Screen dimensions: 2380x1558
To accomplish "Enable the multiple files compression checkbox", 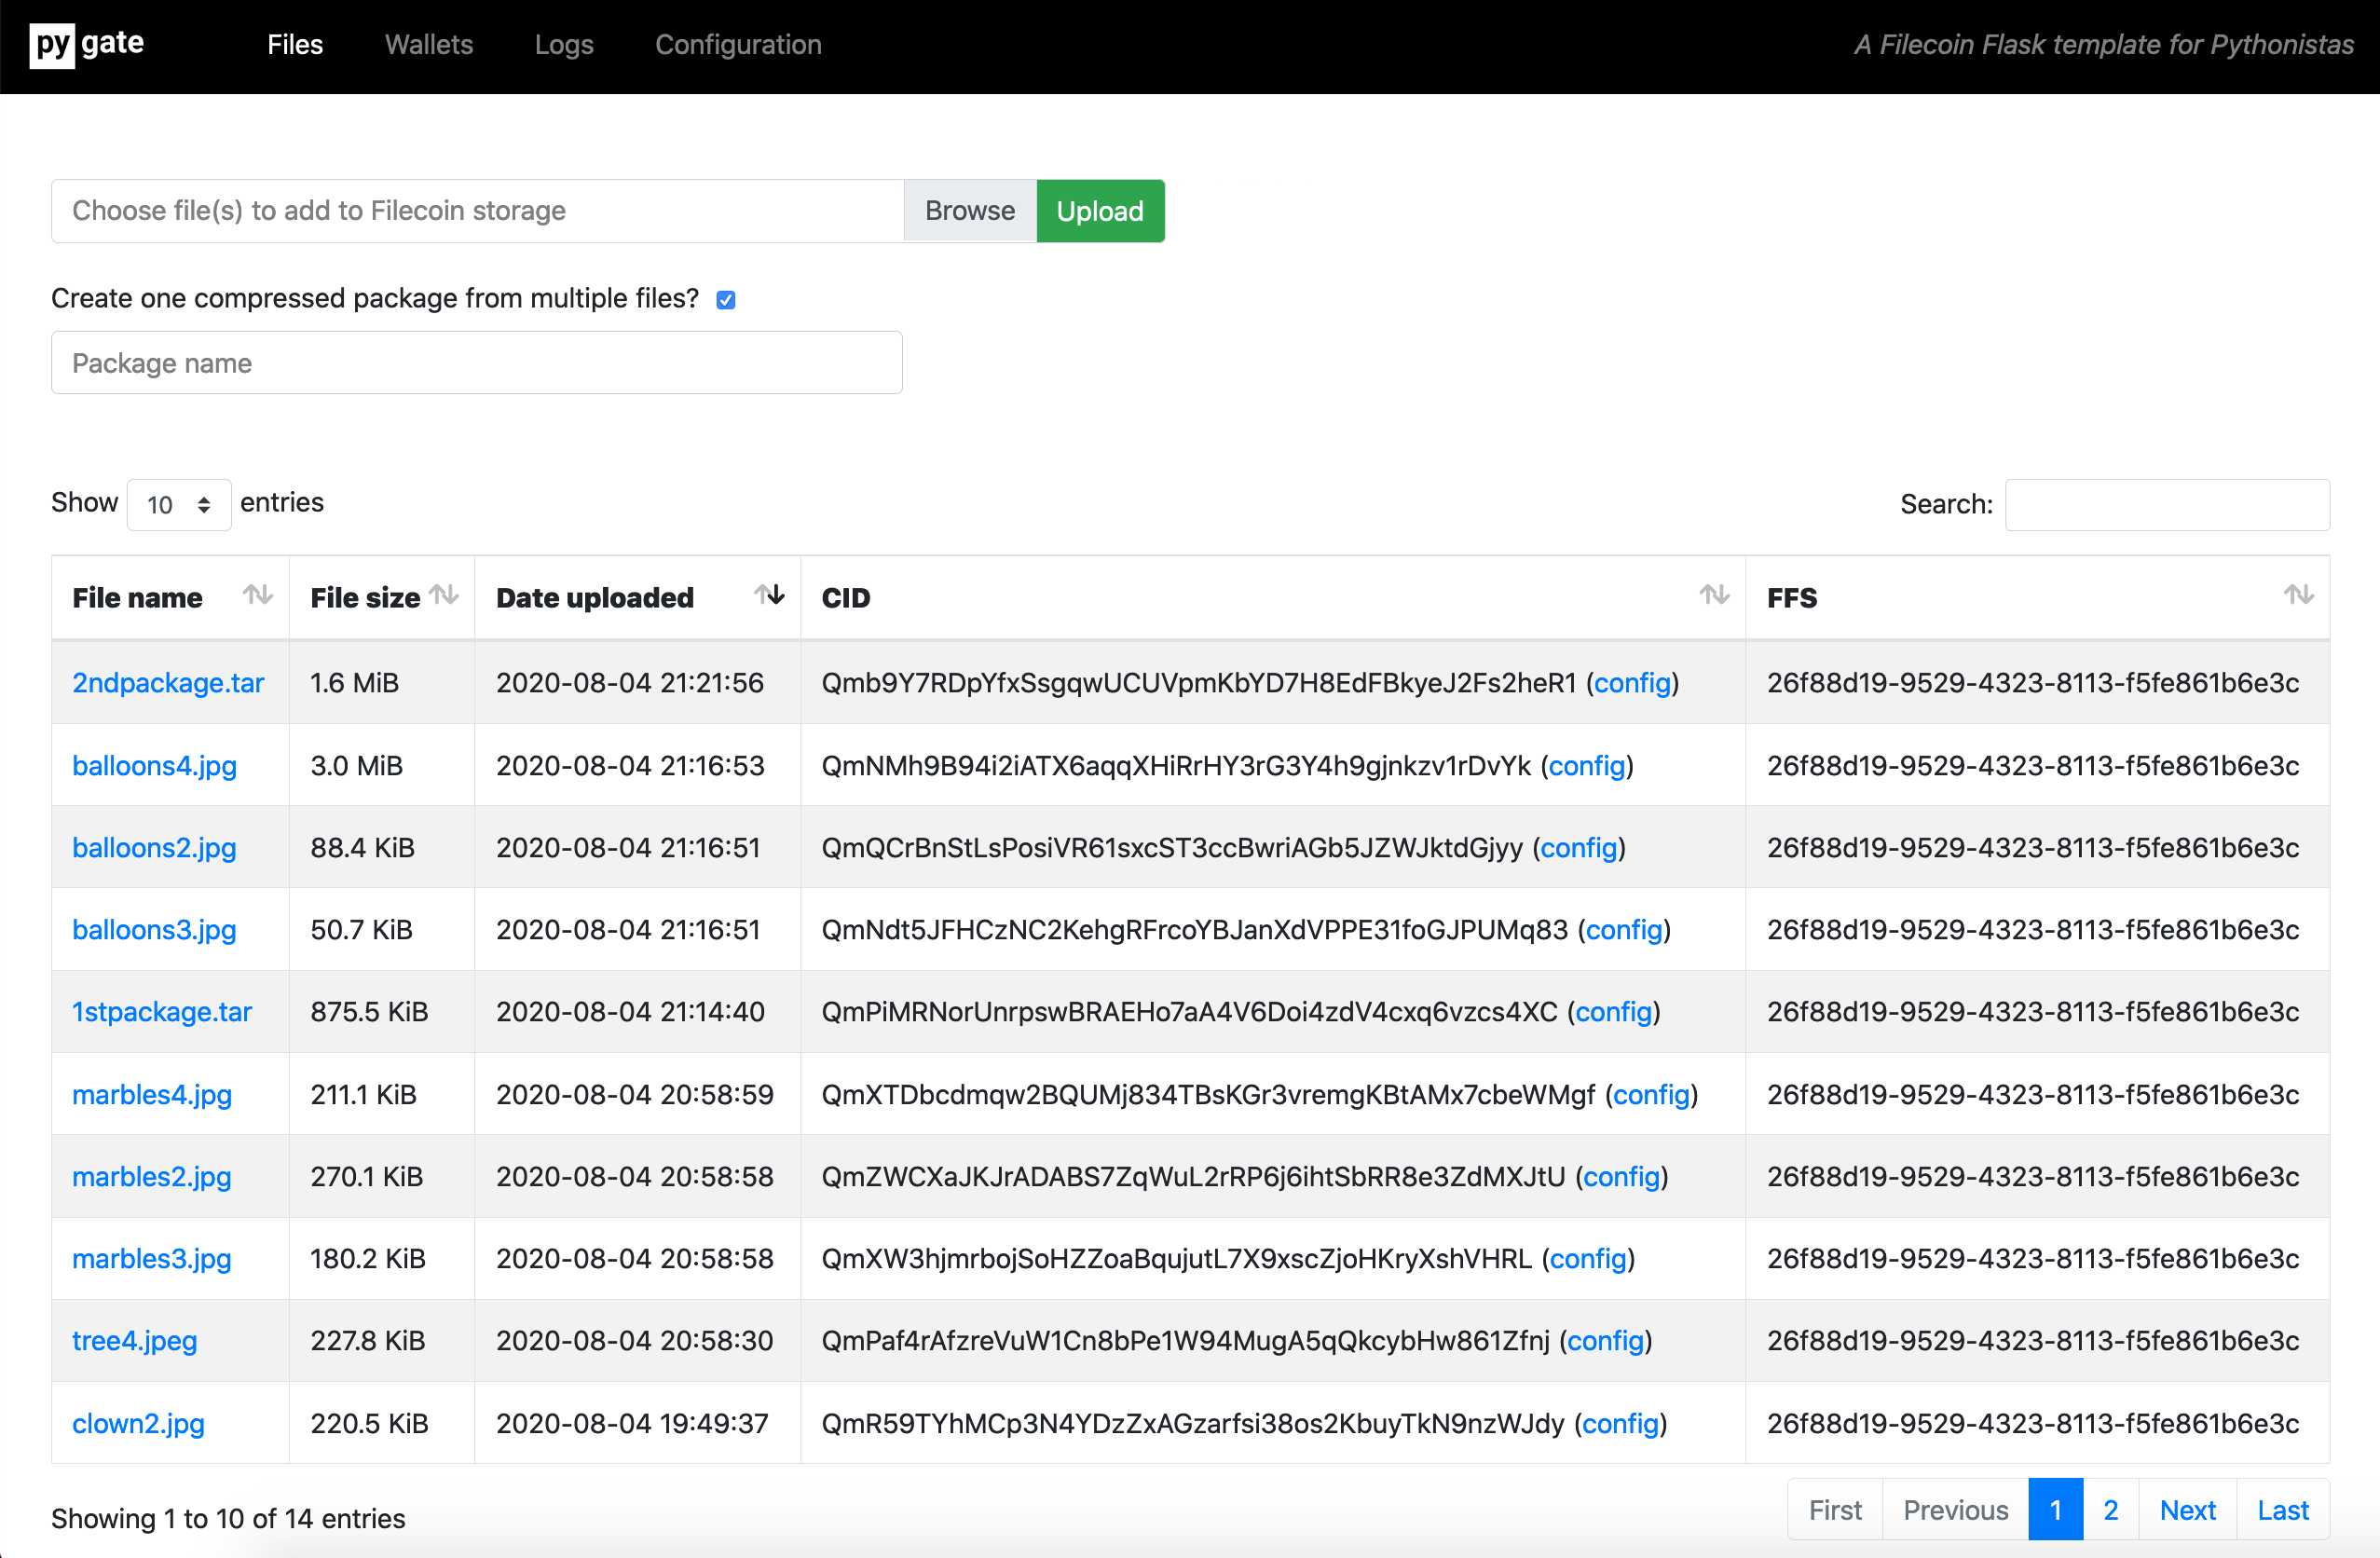I will (x=725, y=299).
